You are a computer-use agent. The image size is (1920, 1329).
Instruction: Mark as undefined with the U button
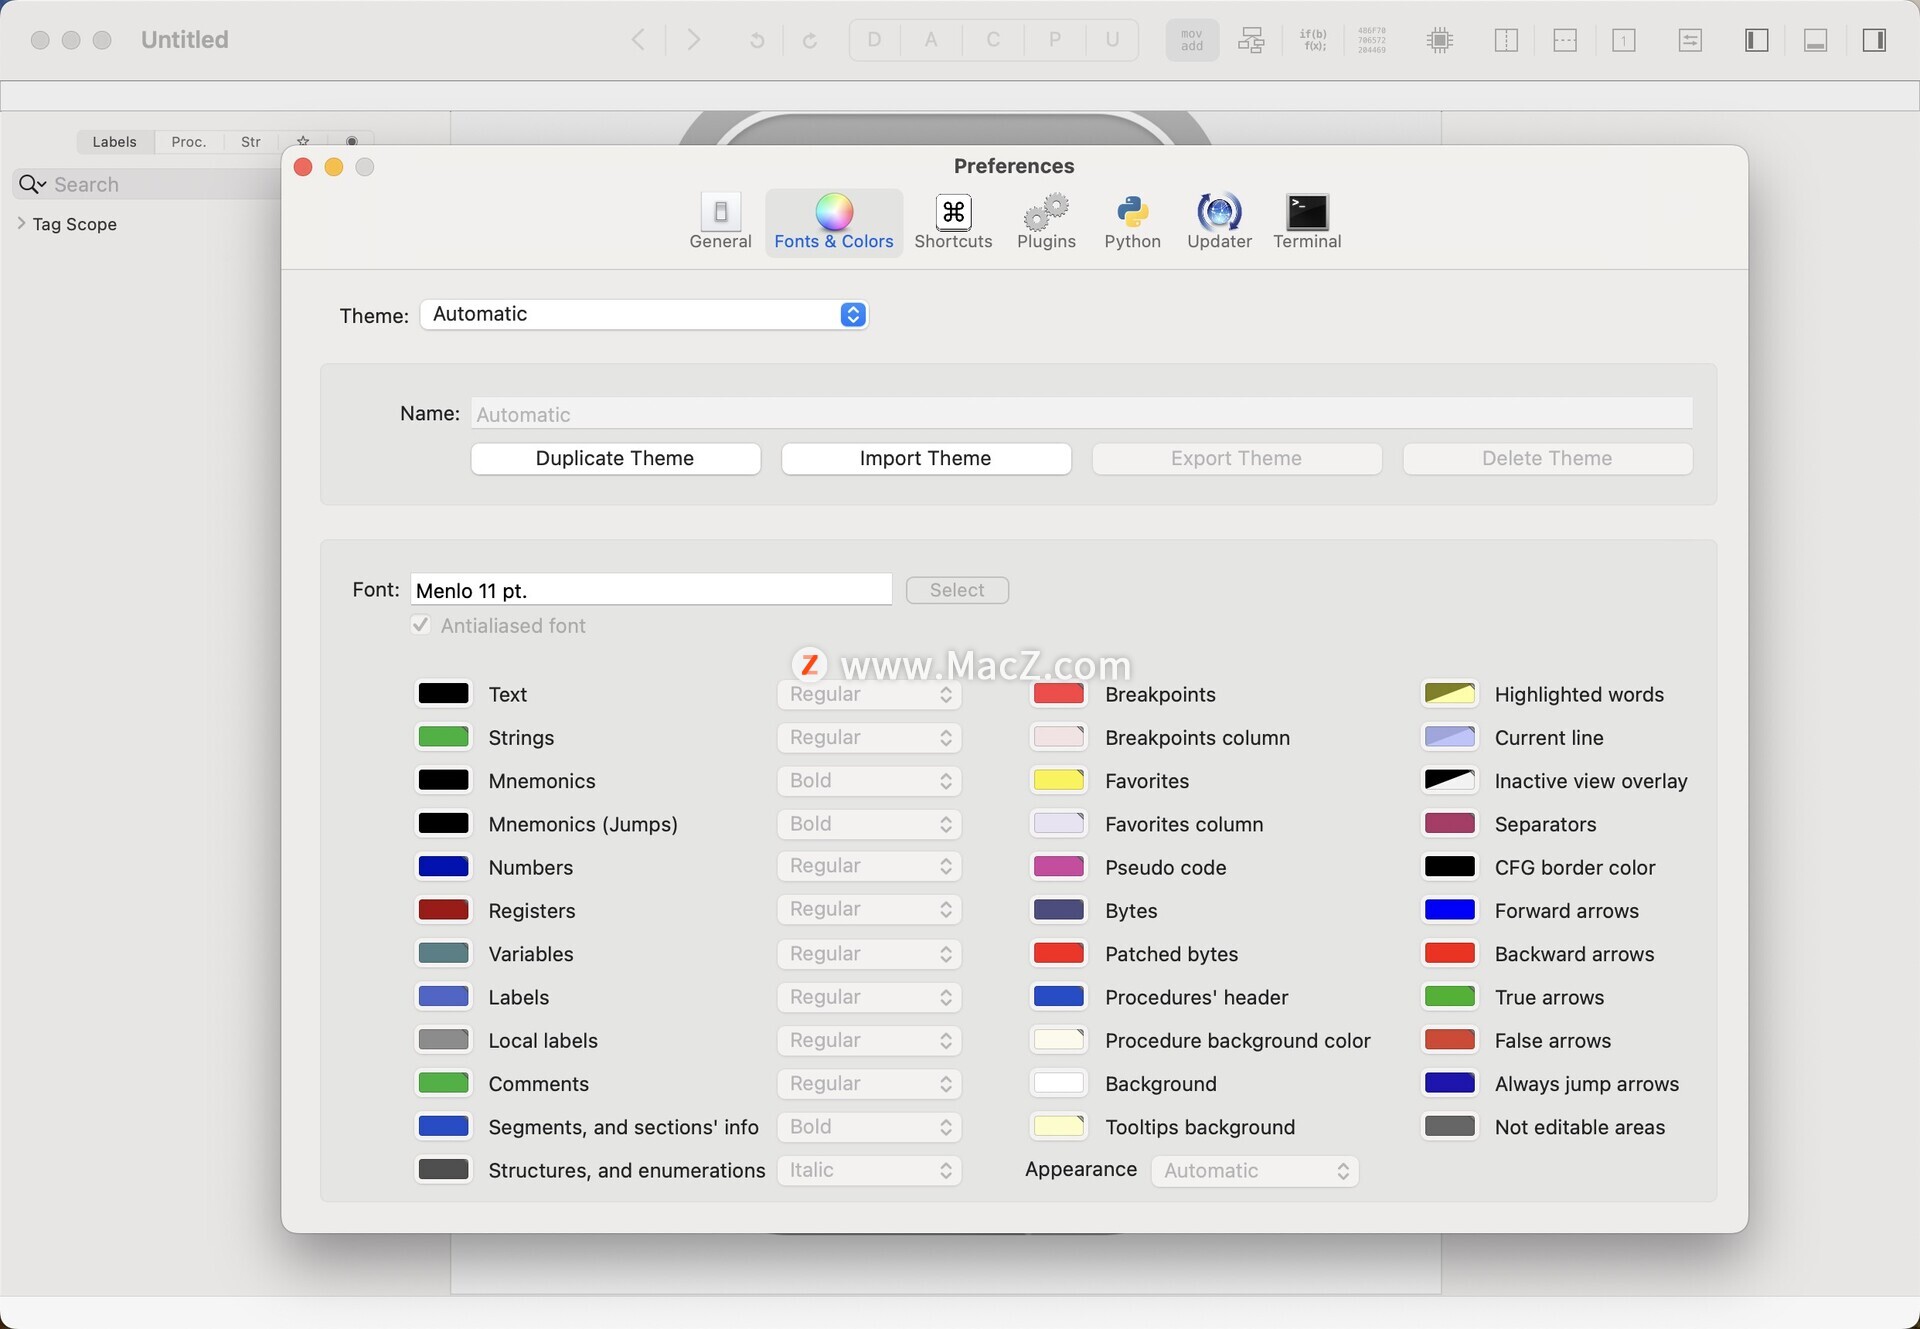tap(1112, 40)
